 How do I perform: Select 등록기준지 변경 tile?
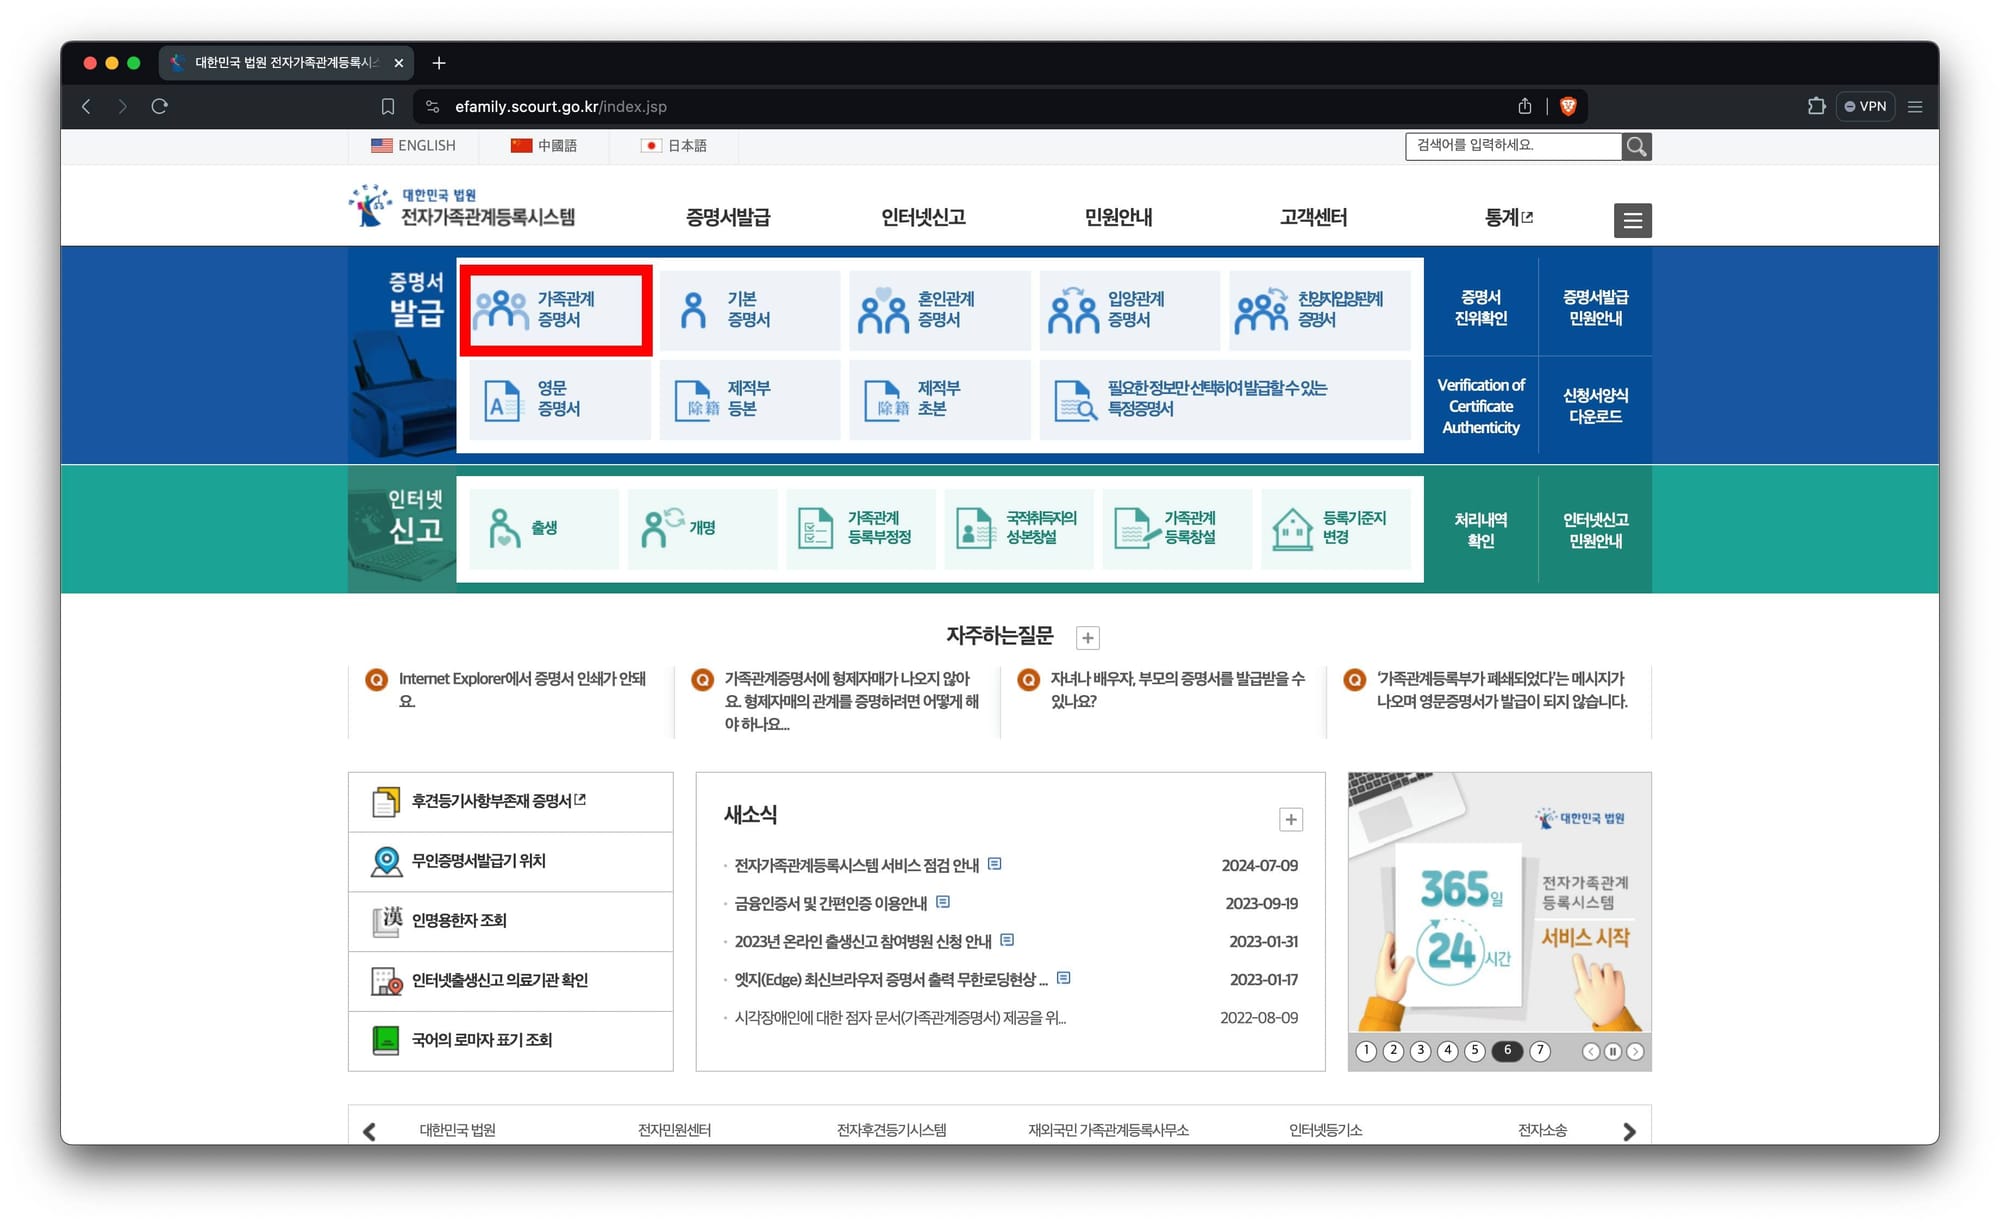1336,528
